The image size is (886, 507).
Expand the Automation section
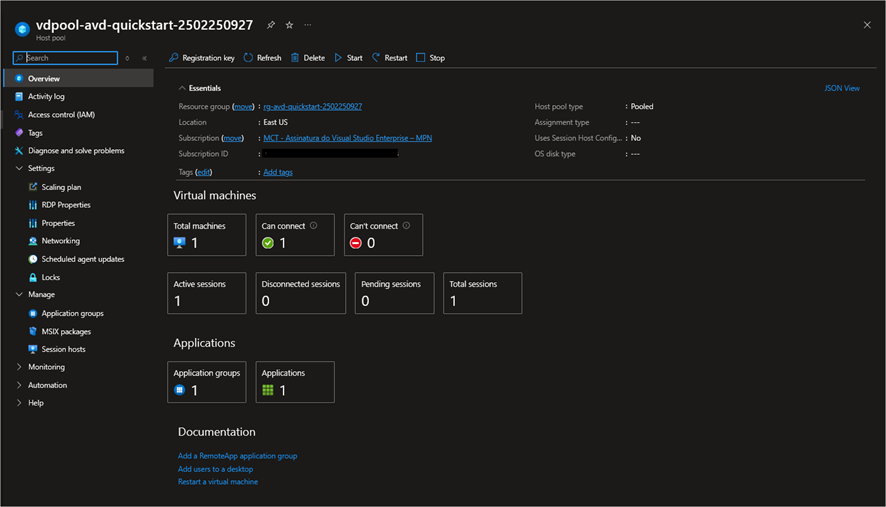(19, 385)
